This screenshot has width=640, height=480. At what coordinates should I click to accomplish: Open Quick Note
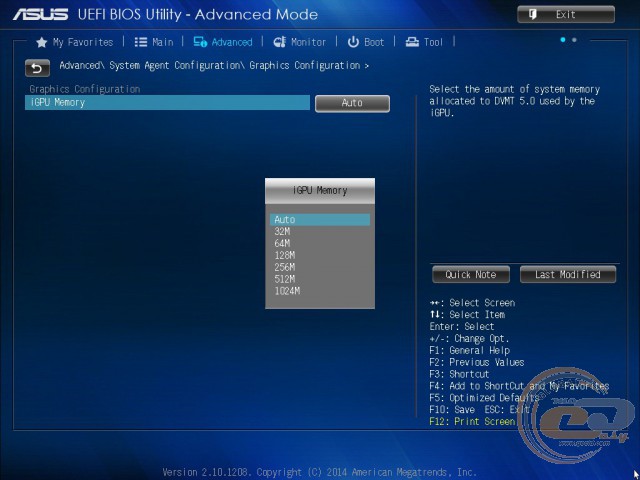coord(471,274)
